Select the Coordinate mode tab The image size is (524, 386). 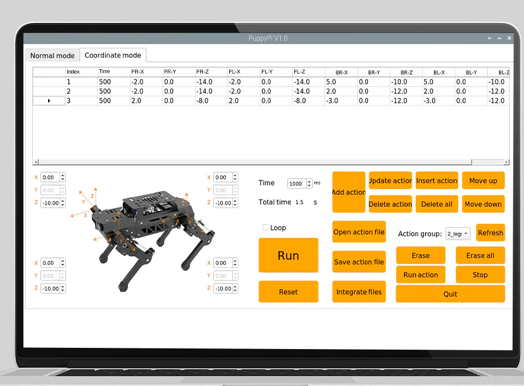[x=113, y=55]
